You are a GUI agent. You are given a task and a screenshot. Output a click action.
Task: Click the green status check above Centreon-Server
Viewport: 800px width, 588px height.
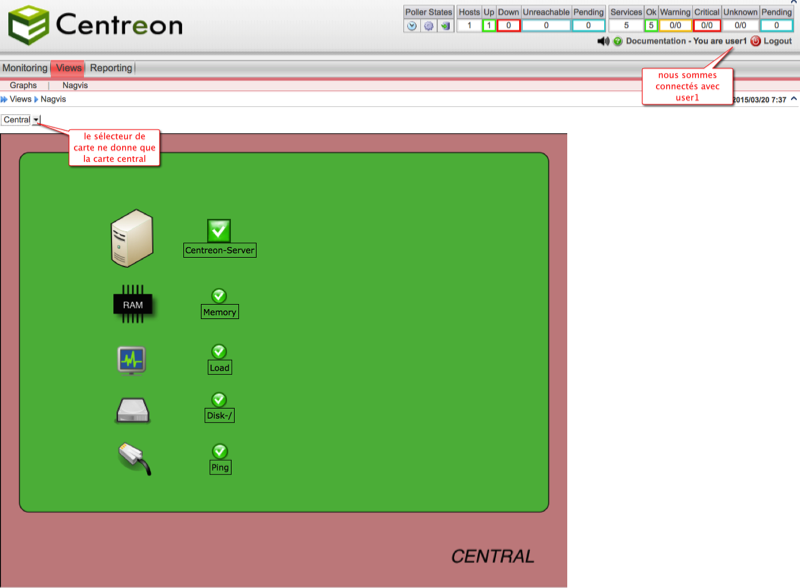[x=219, y=230]
